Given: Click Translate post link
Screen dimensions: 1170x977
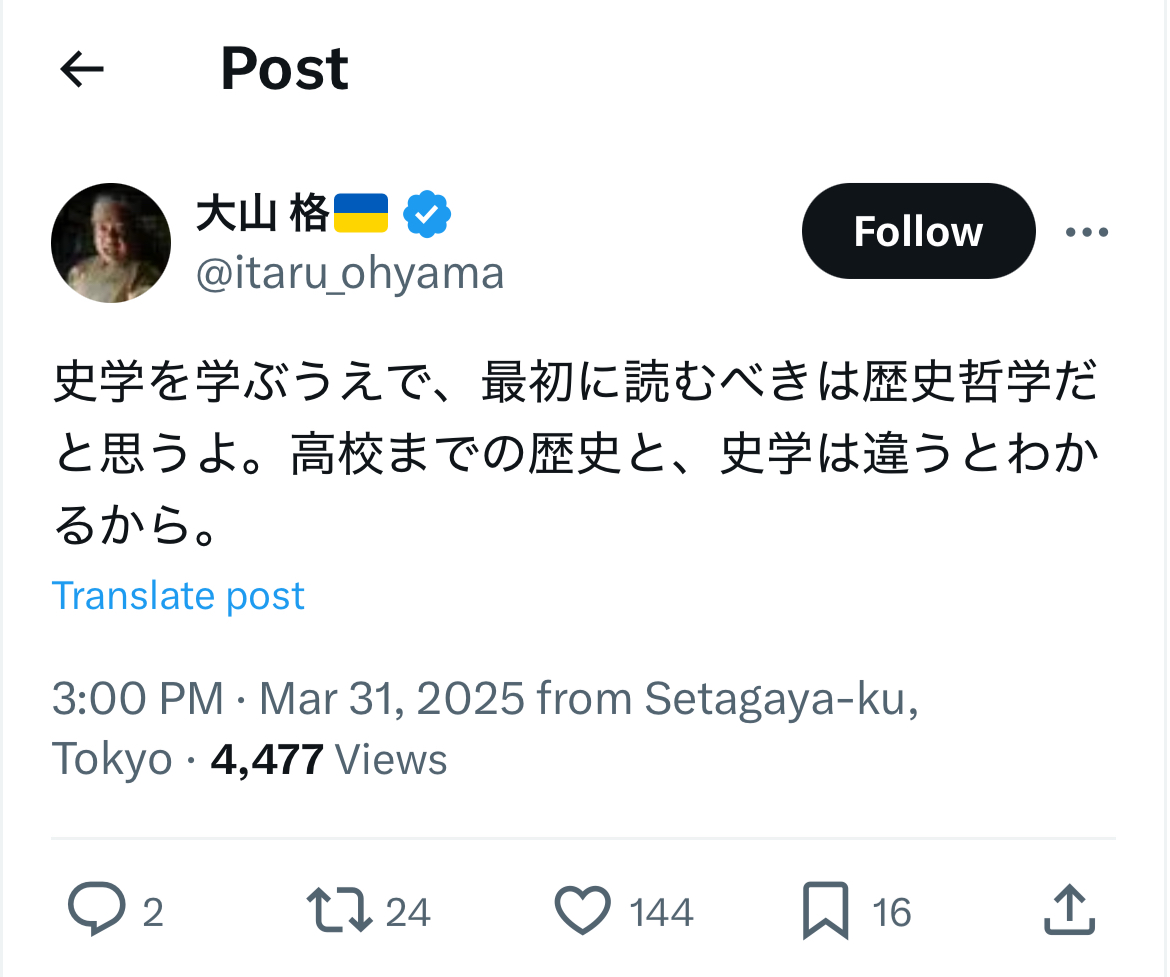Looking at the screenshot, I should pos(178,596).
